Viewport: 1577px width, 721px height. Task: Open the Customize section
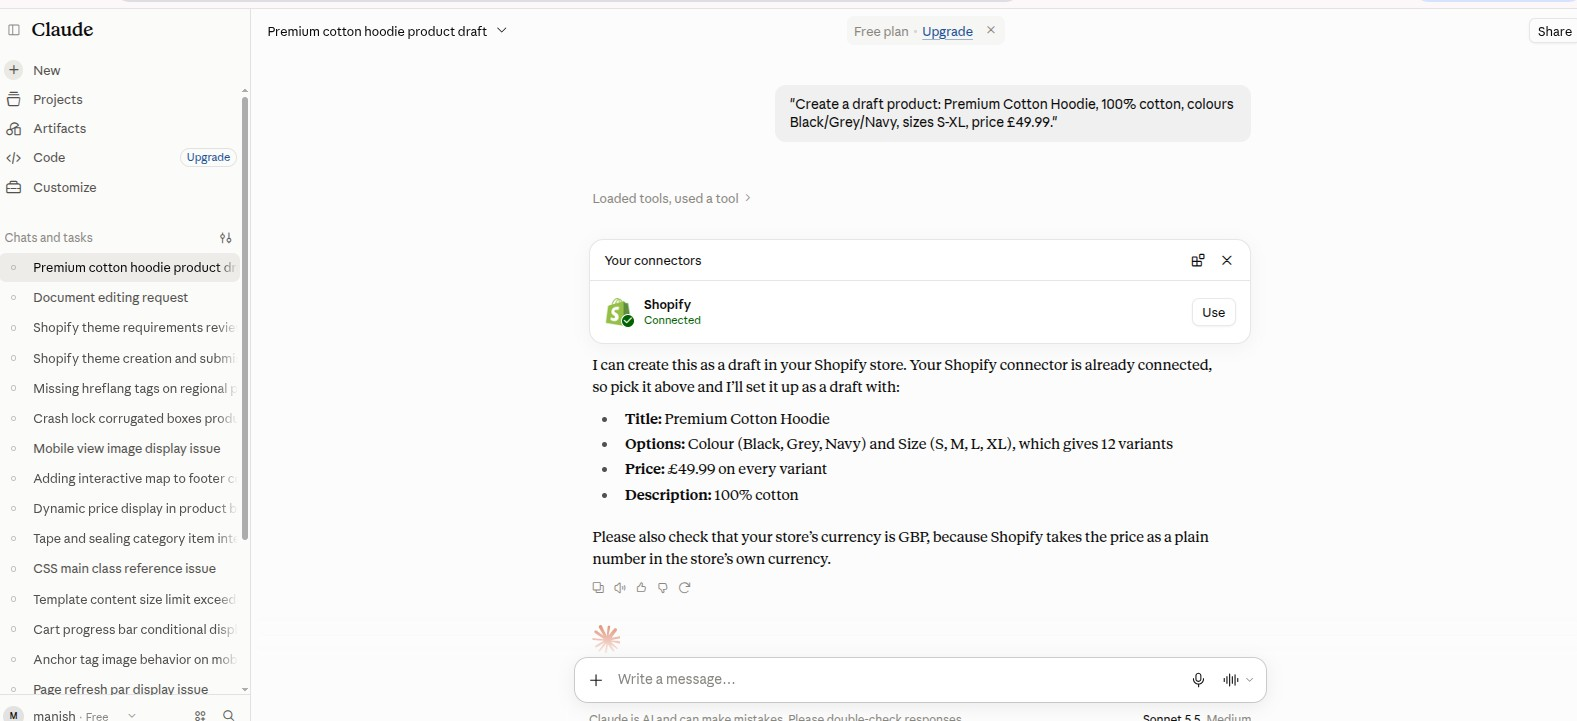(64, 187)
